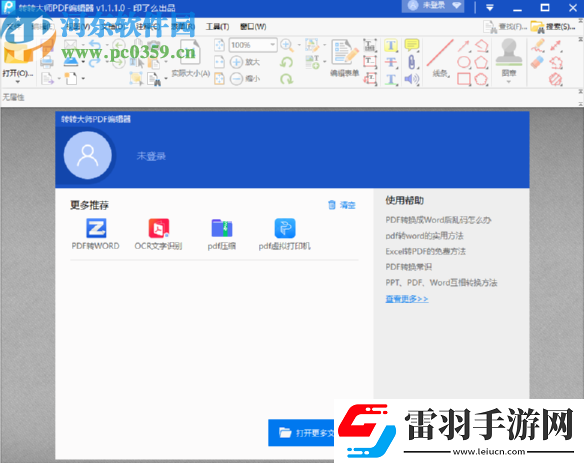
Task: Click 搜索(S)... search button
Action: coord(553,27)
